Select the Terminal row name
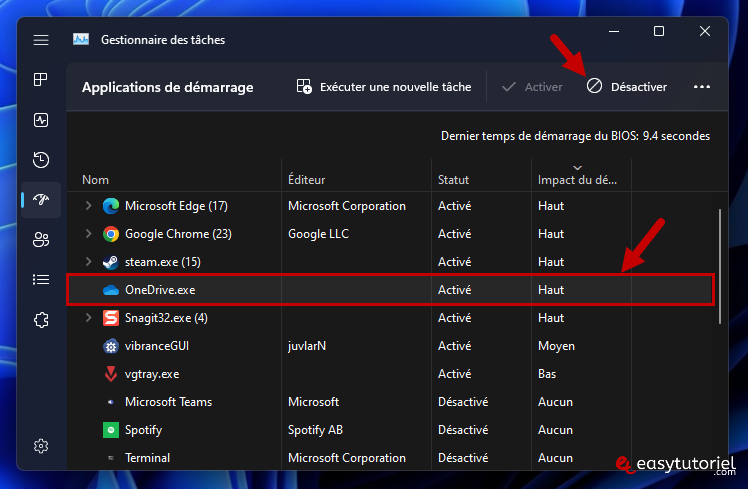The image size is (748, 489). 147,458
